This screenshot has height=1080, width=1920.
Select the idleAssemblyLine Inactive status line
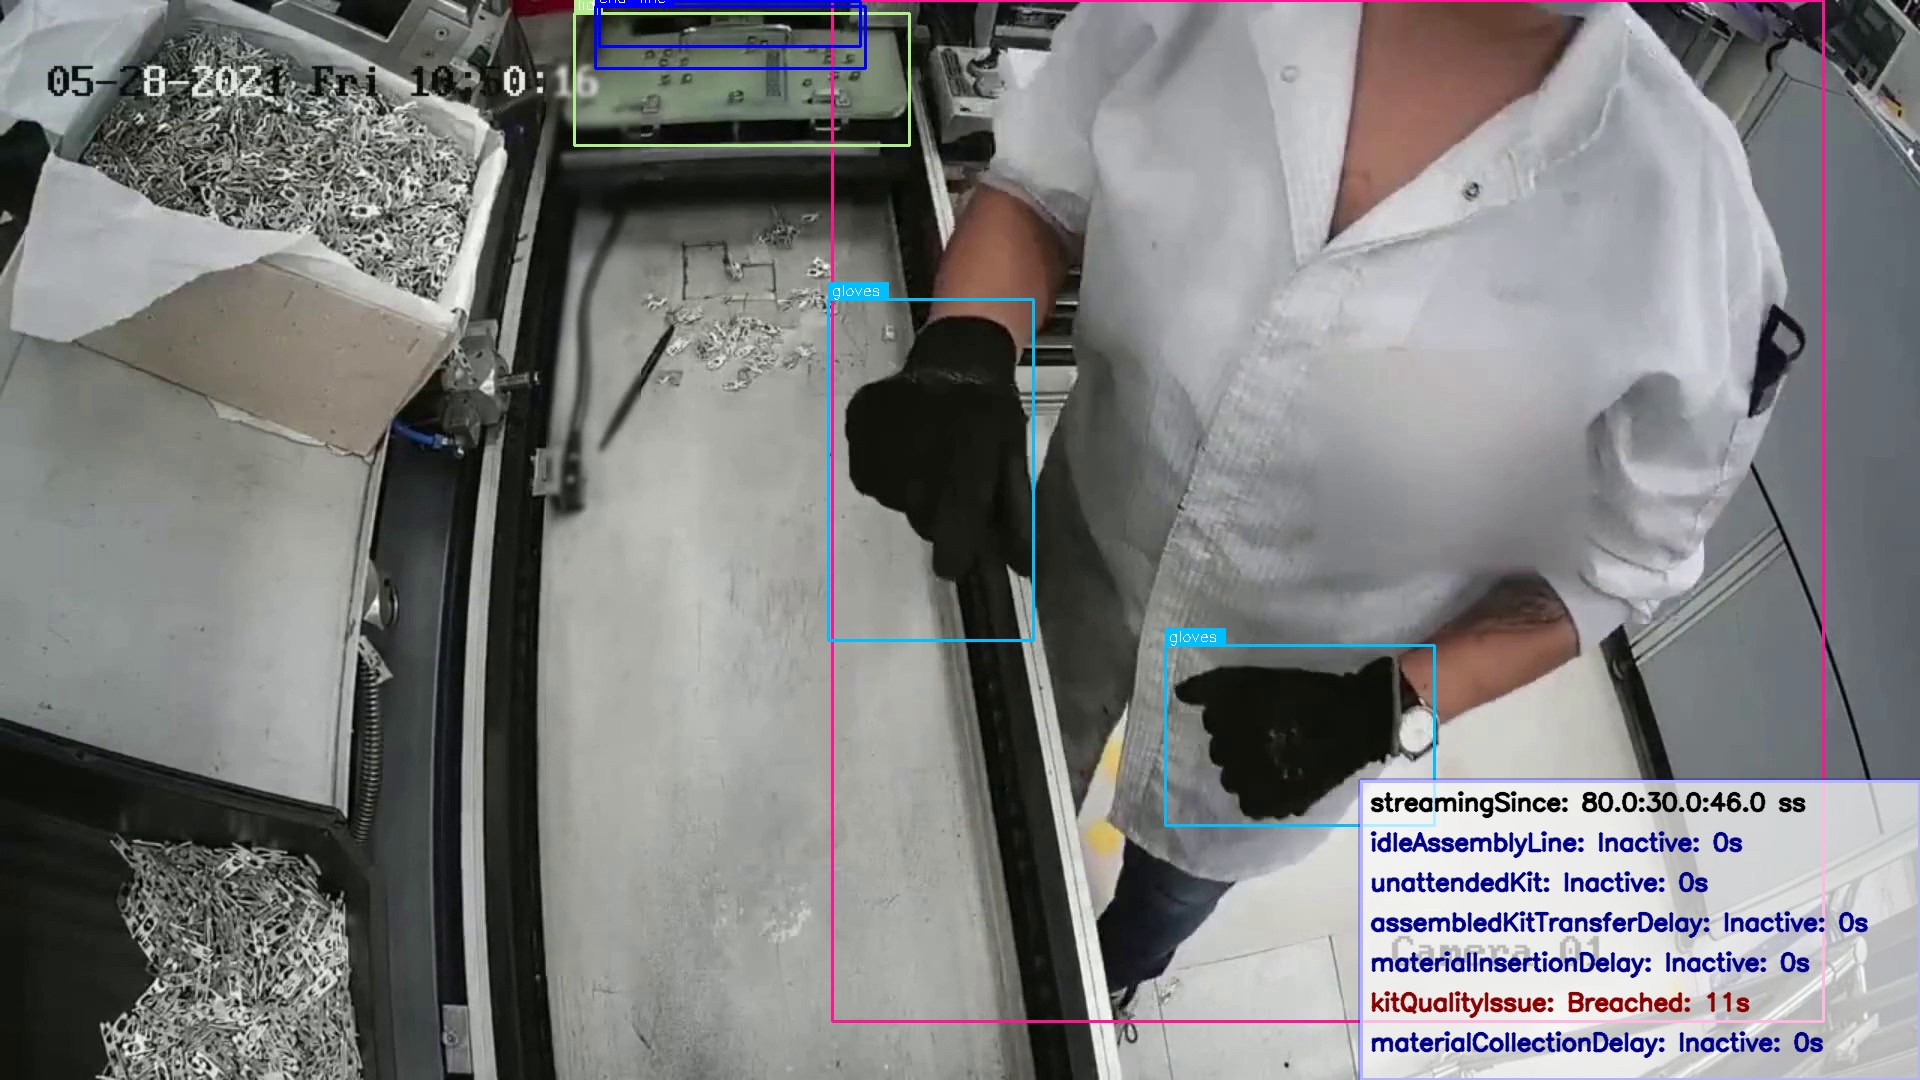pos(1555,843)
